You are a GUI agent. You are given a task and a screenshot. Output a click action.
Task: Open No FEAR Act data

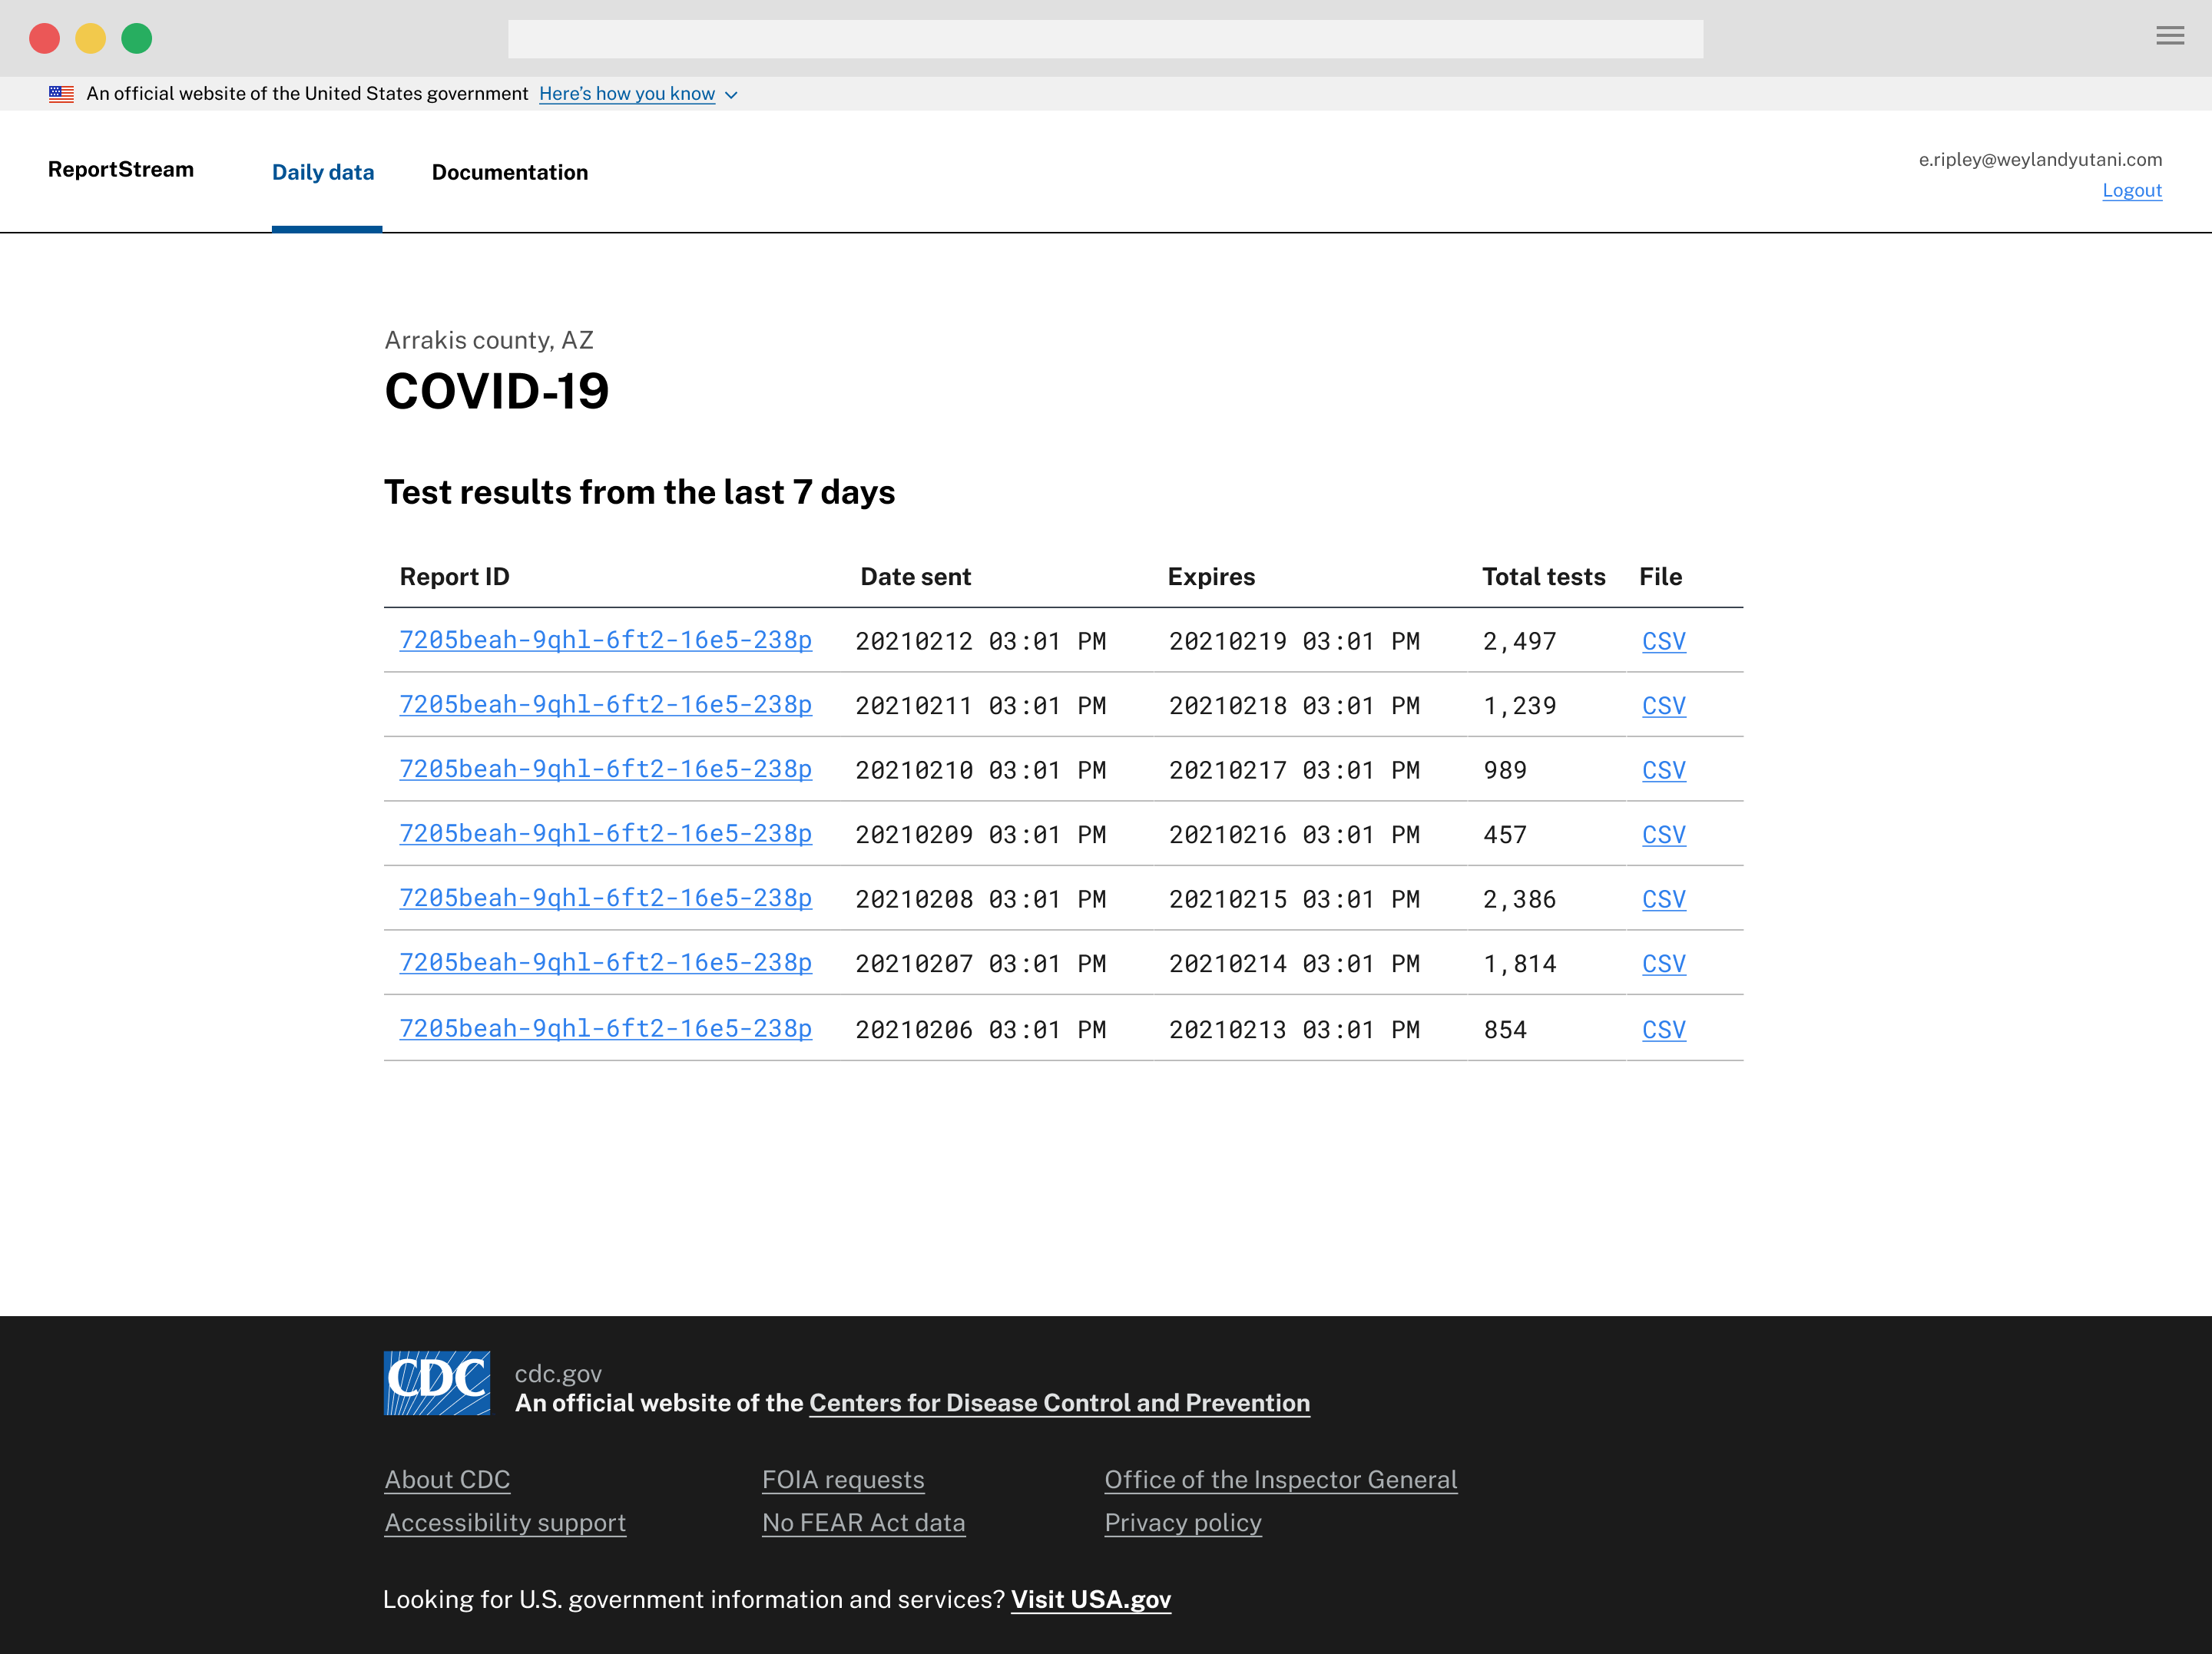(864, 1522)
